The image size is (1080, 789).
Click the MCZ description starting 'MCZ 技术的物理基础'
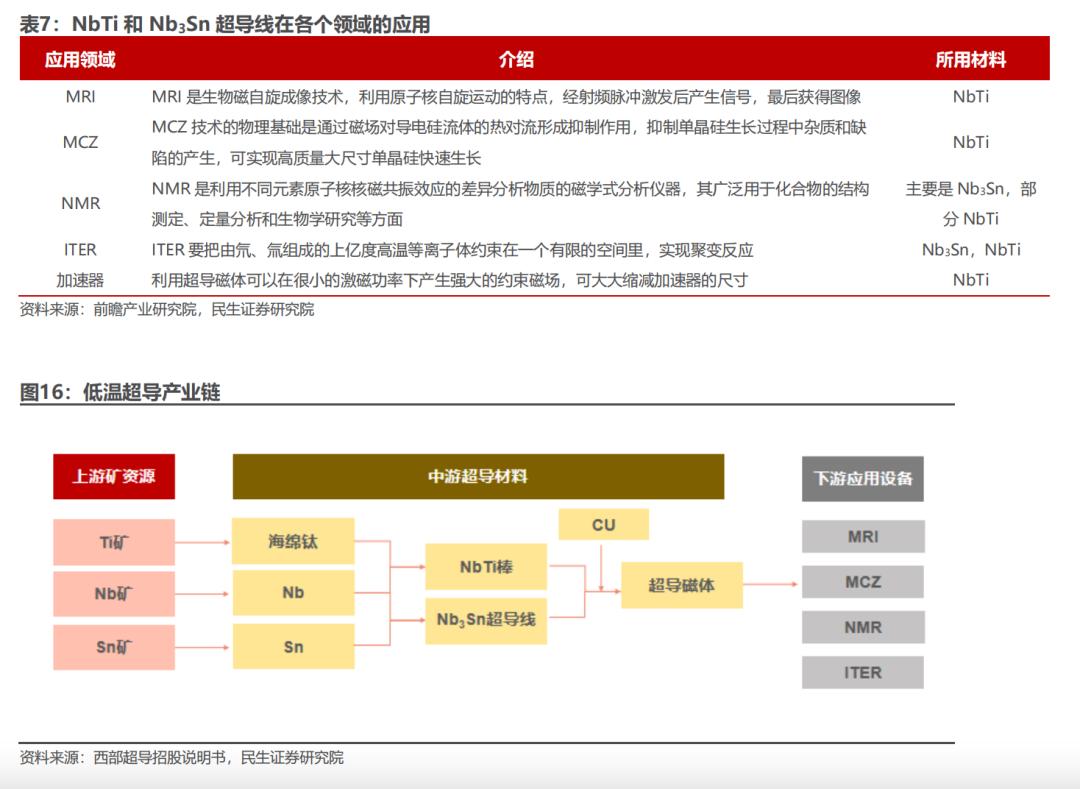(509, 143)
